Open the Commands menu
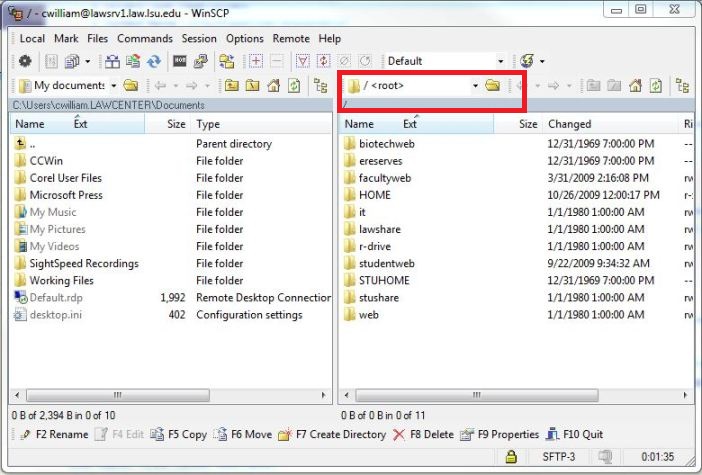The height and width of the screenshot is (475, 702). 145,39
